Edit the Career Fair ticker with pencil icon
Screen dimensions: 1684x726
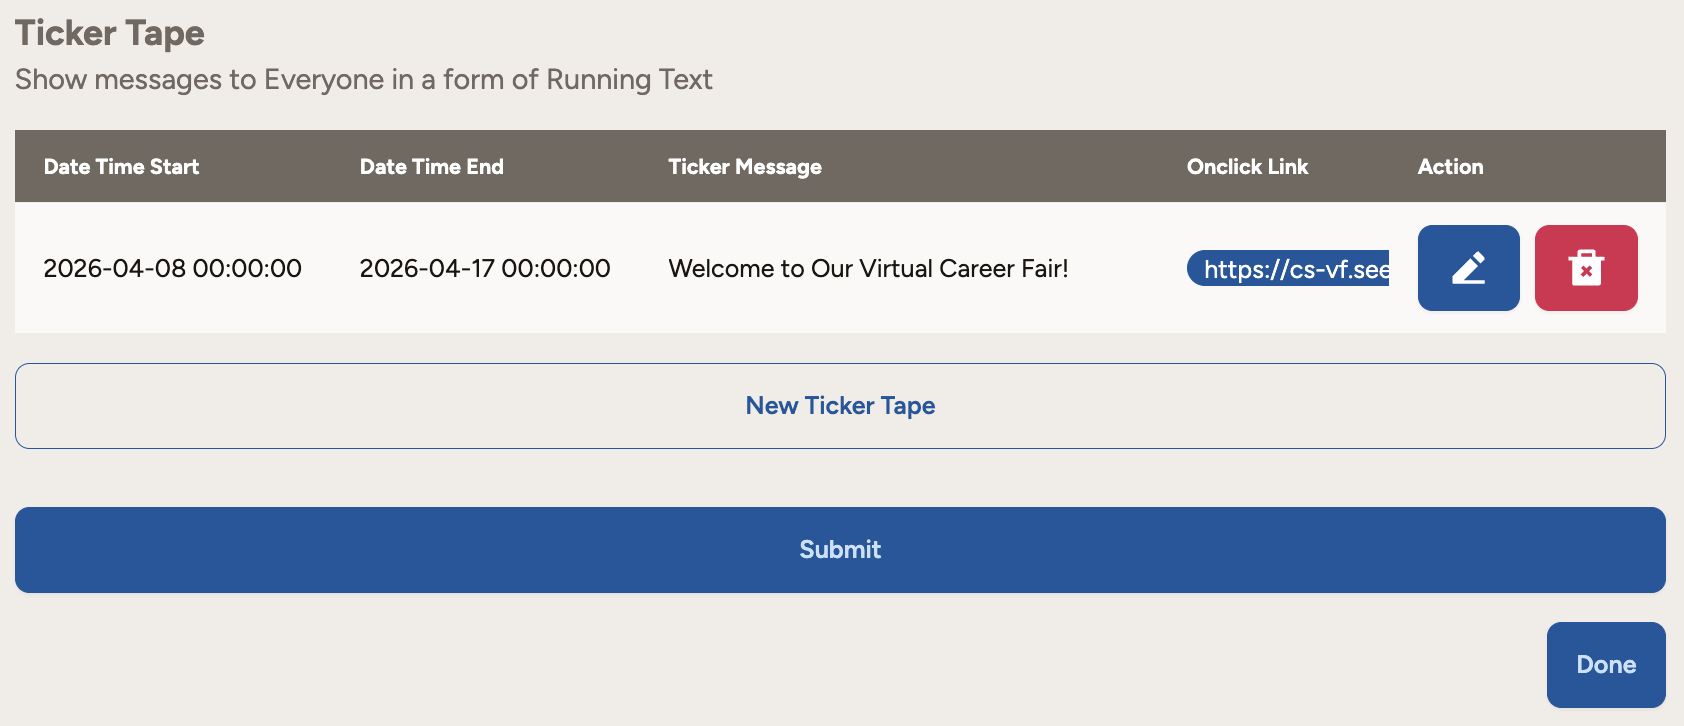point(1468,268)
